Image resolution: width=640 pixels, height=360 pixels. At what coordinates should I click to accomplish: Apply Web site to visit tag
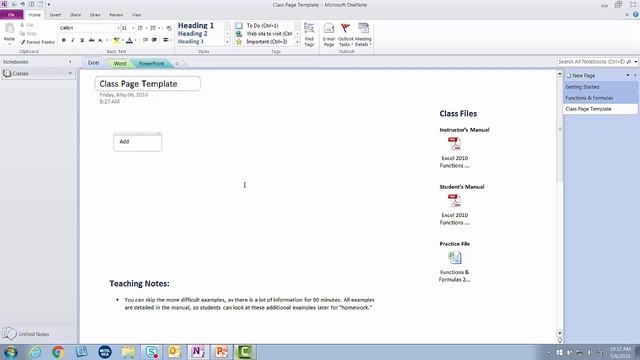tap(264, 33)
